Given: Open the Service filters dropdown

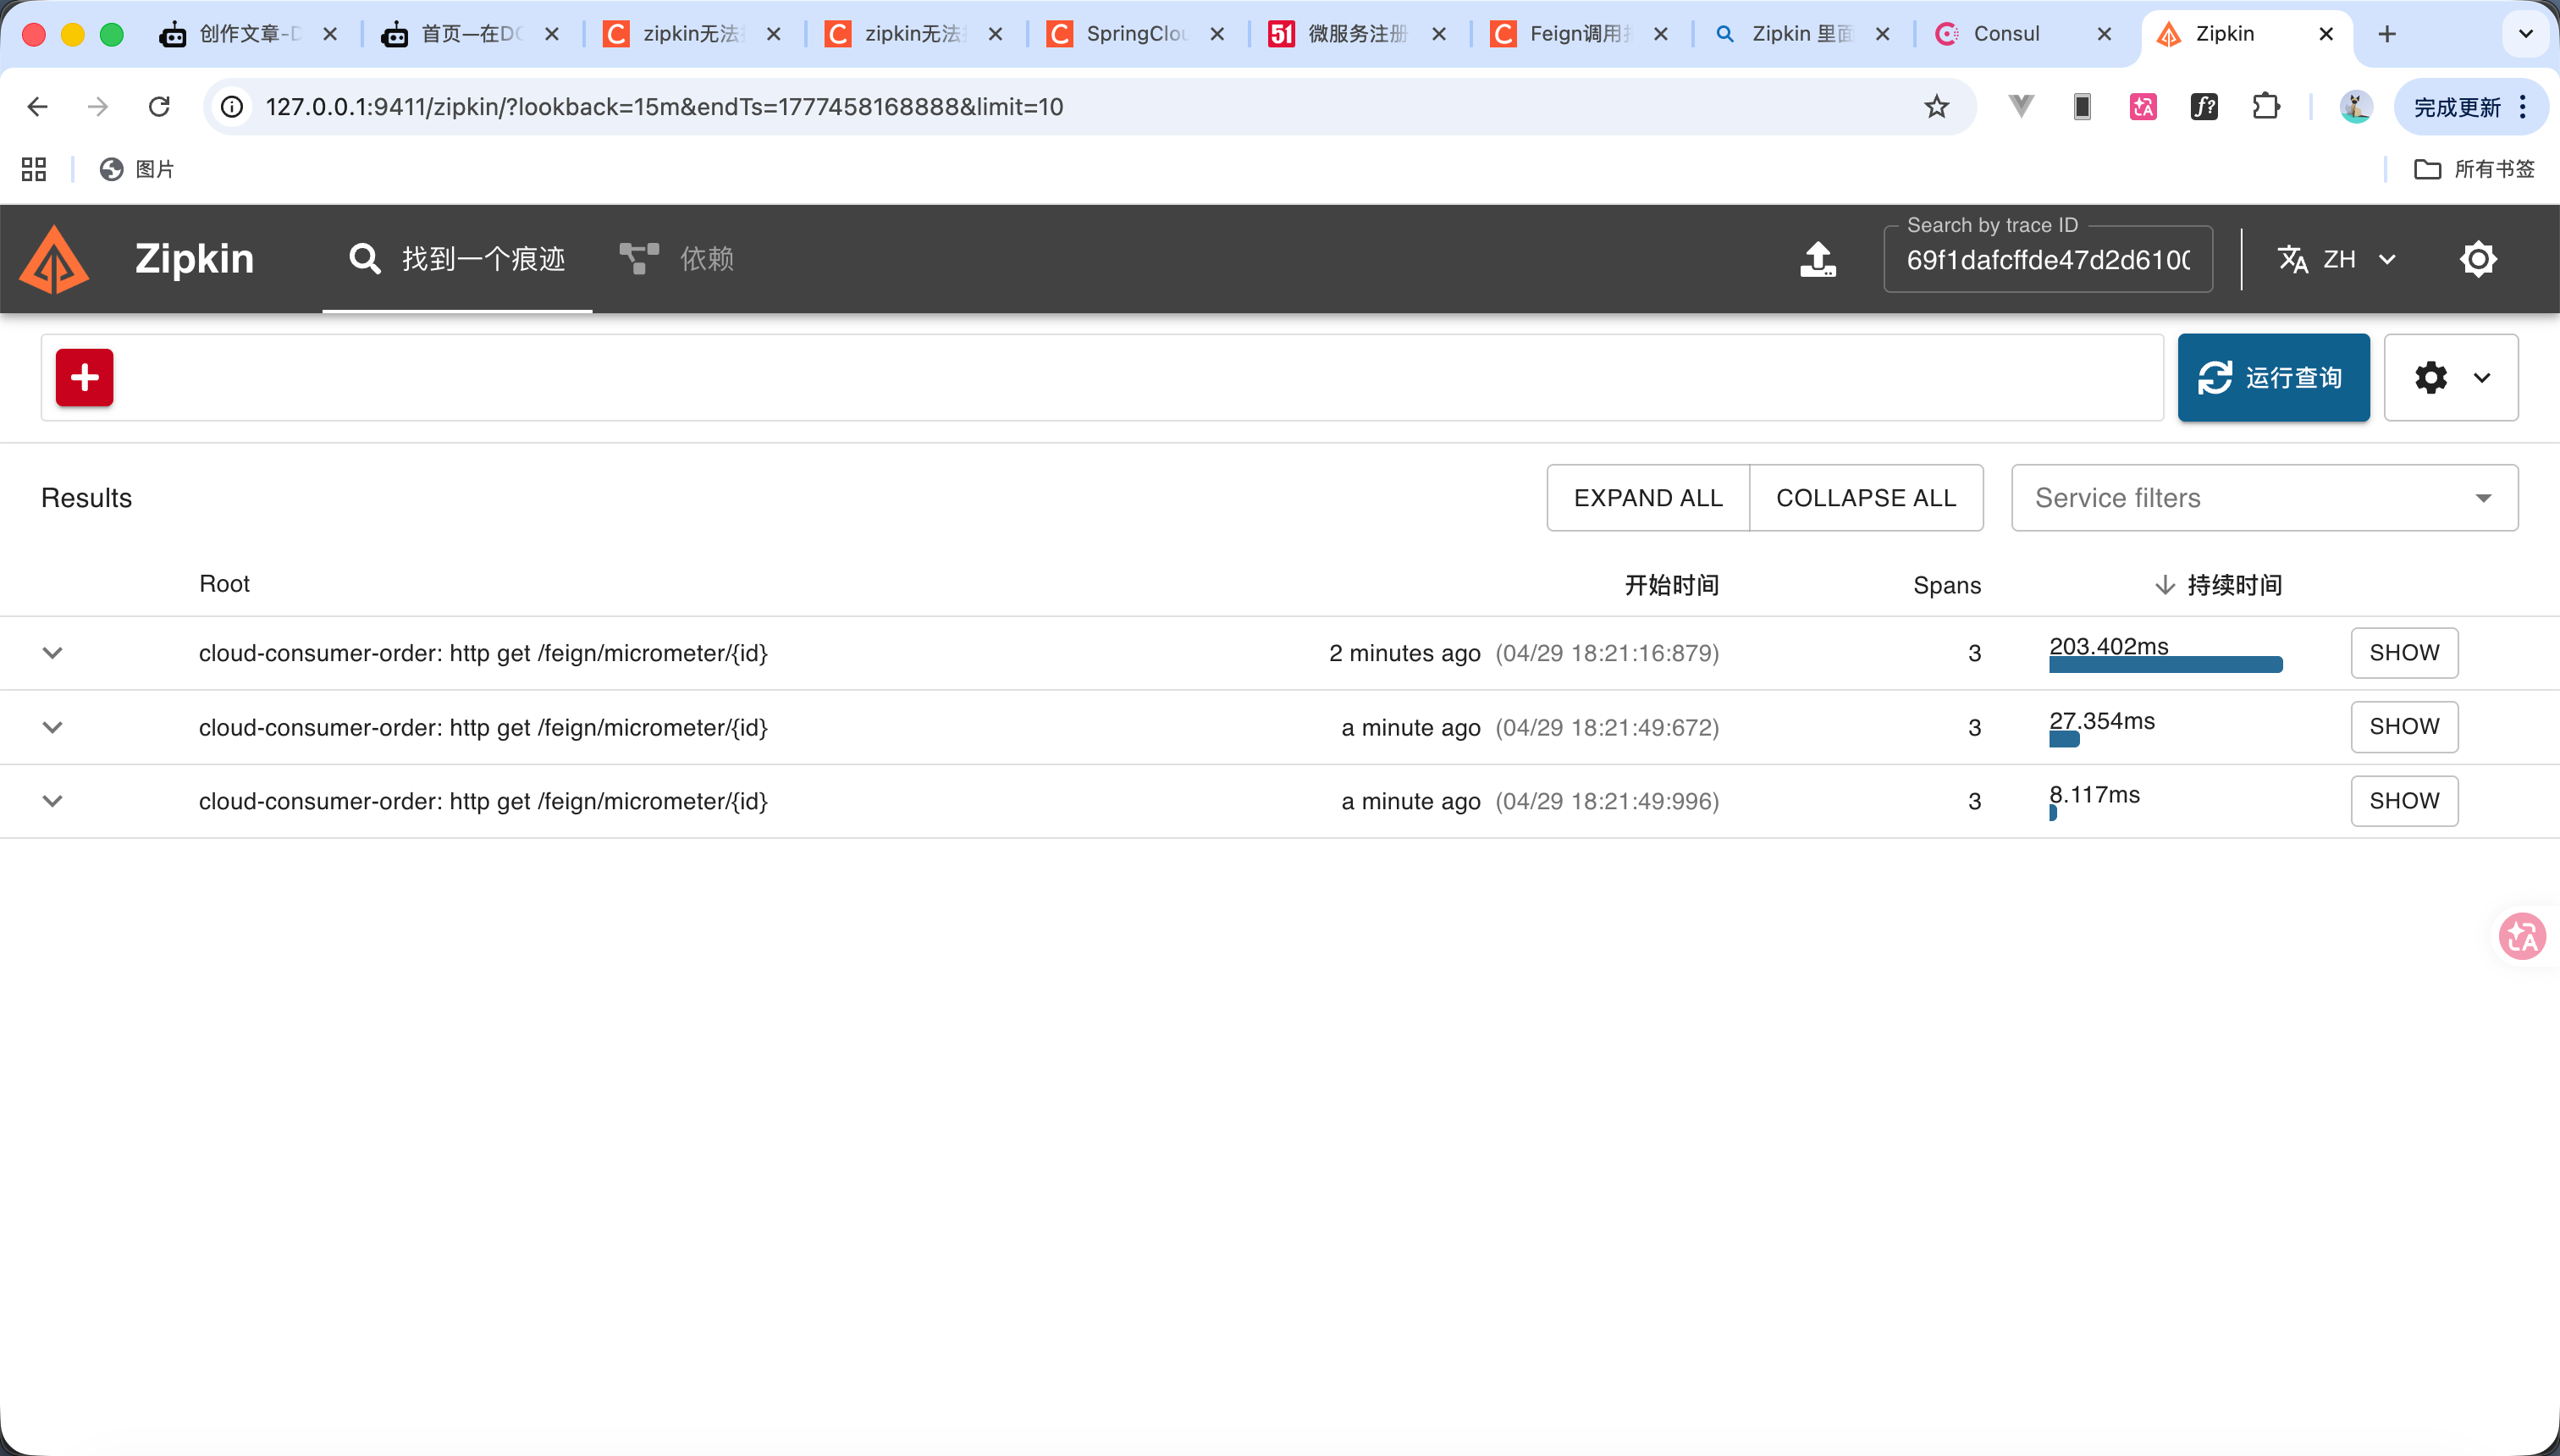Looking at the screenshot, I should [x=2263, y=497].
